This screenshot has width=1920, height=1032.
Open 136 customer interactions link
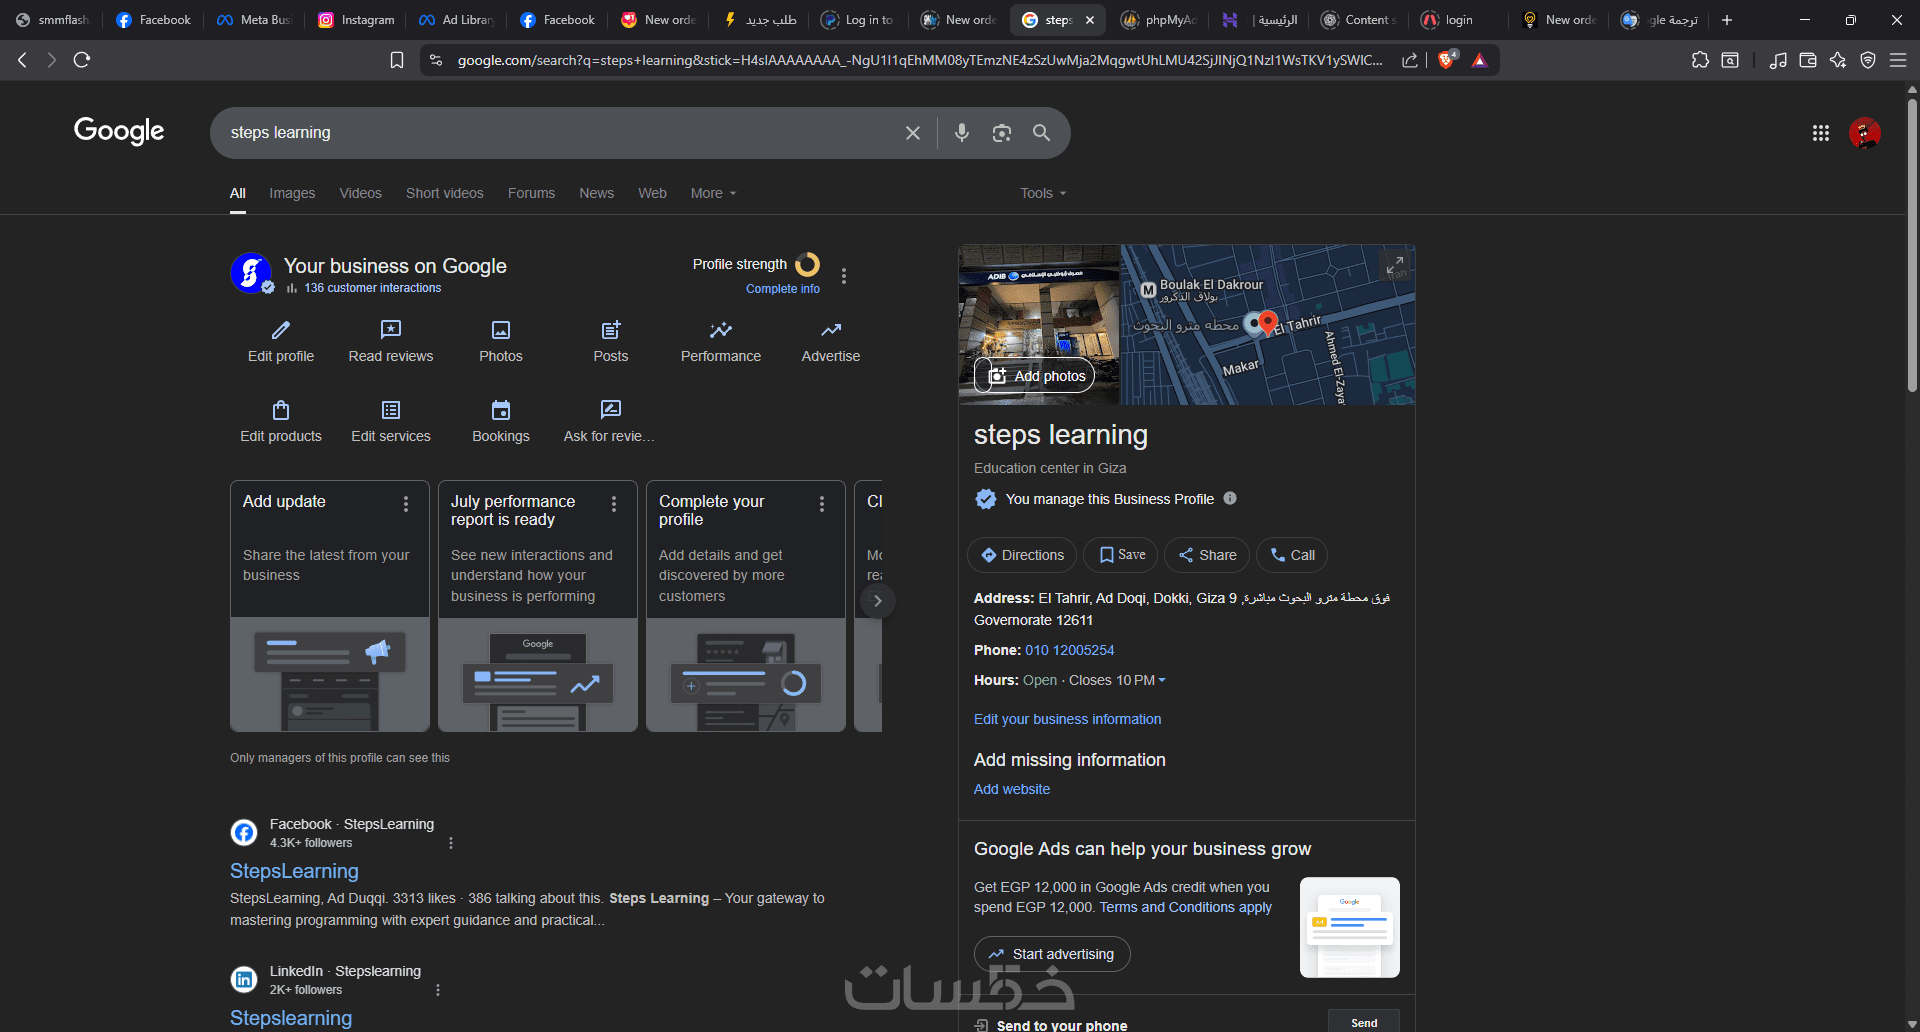(x=373, y=288)
